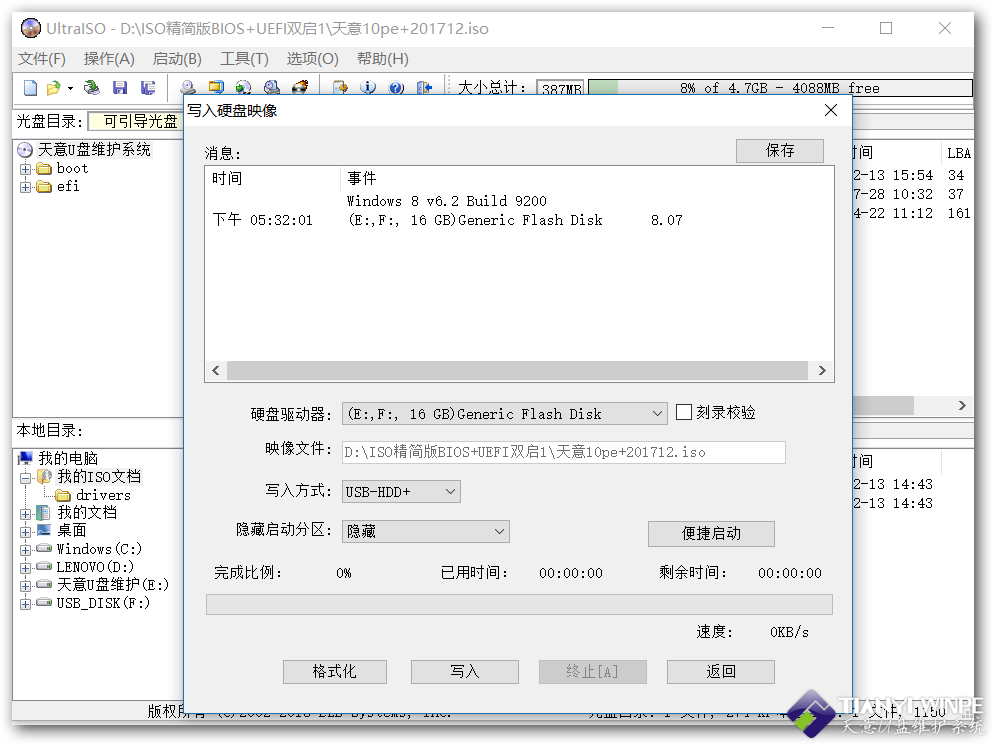Click the drivers folder icon
994x745 pixels.
coord(63,495)
